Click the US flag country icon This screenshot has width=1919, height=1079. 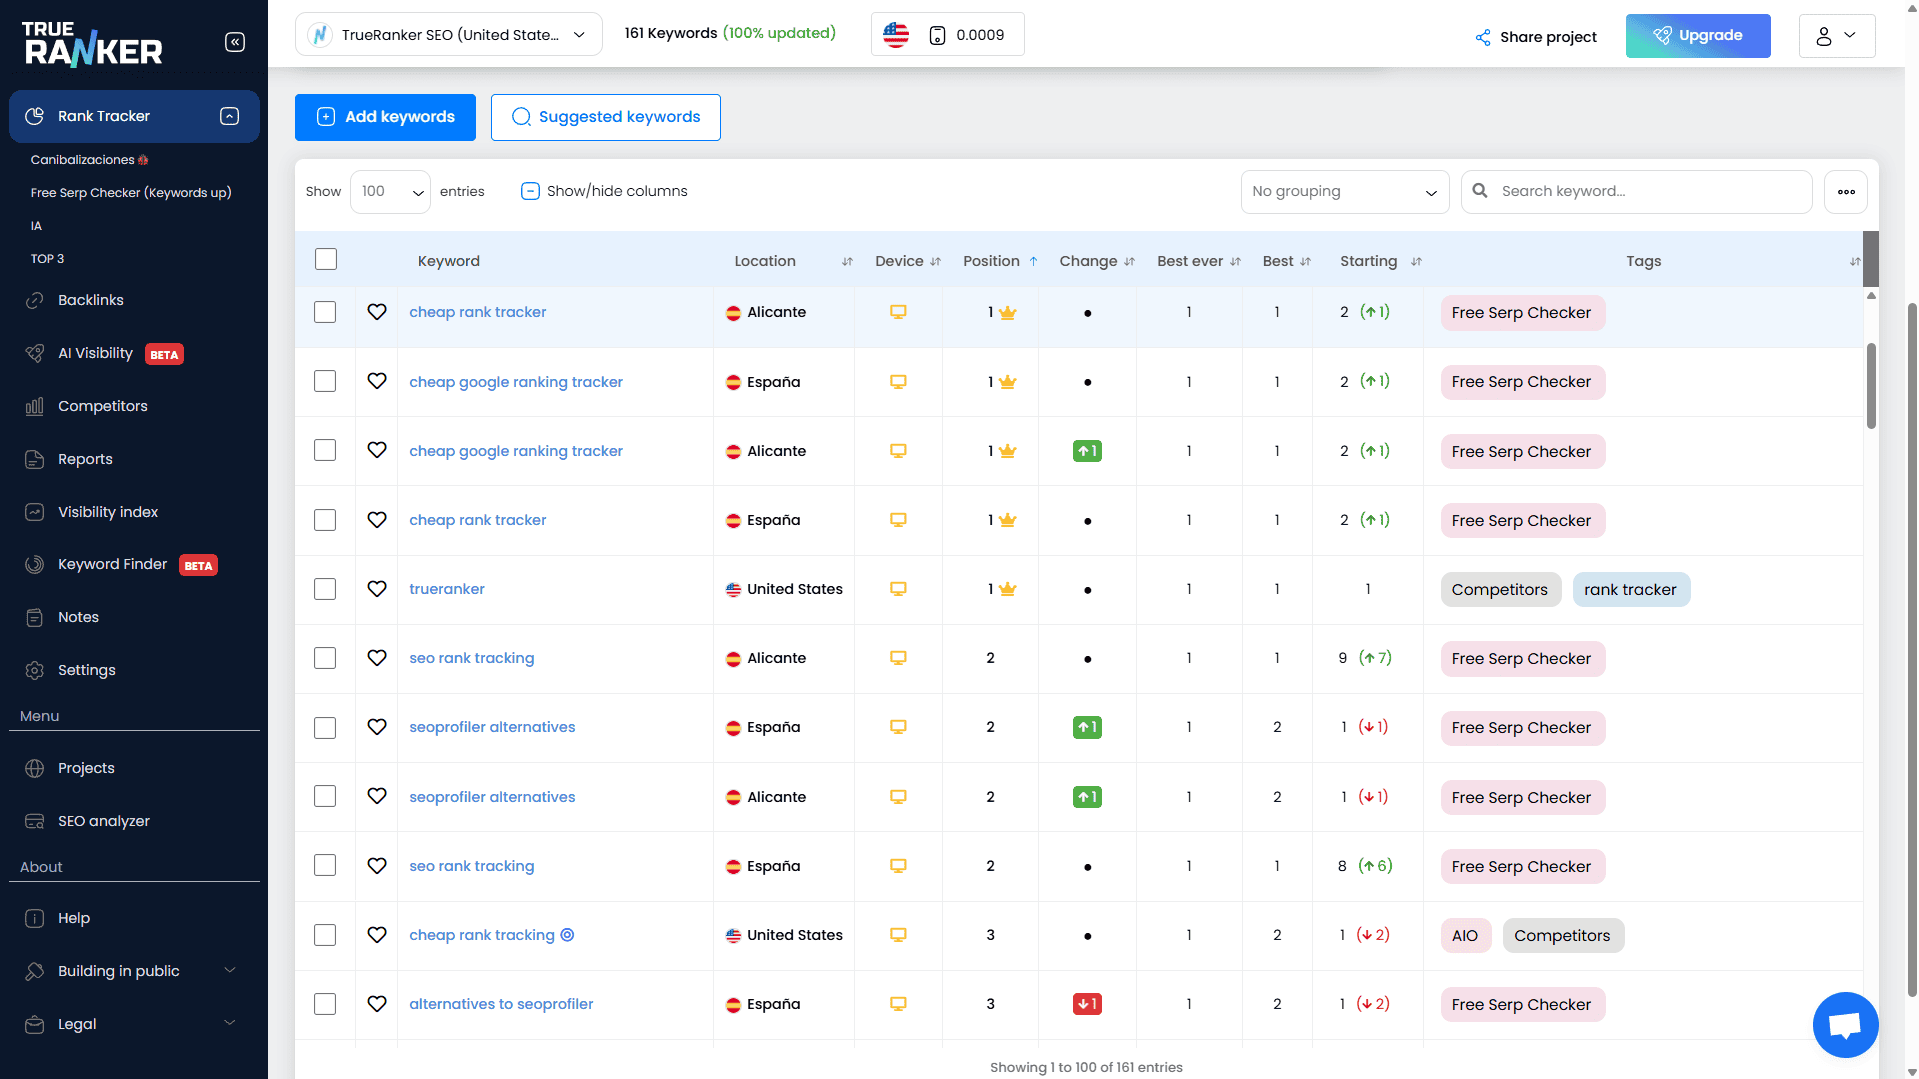tap(896, 35)
